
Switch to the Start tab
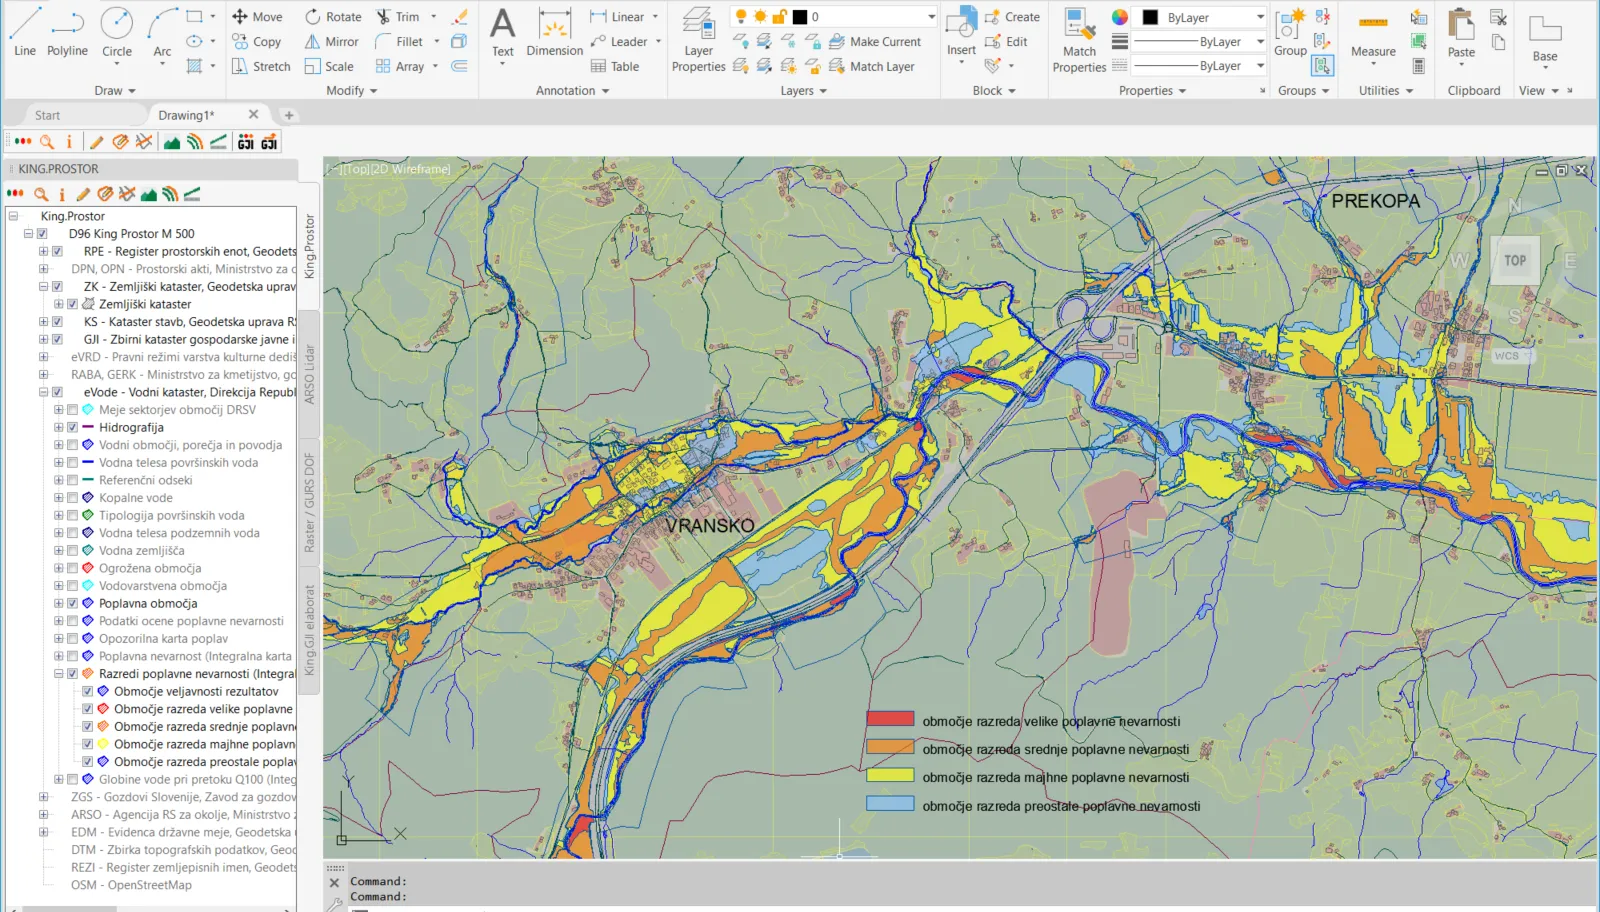coord(47,115)
